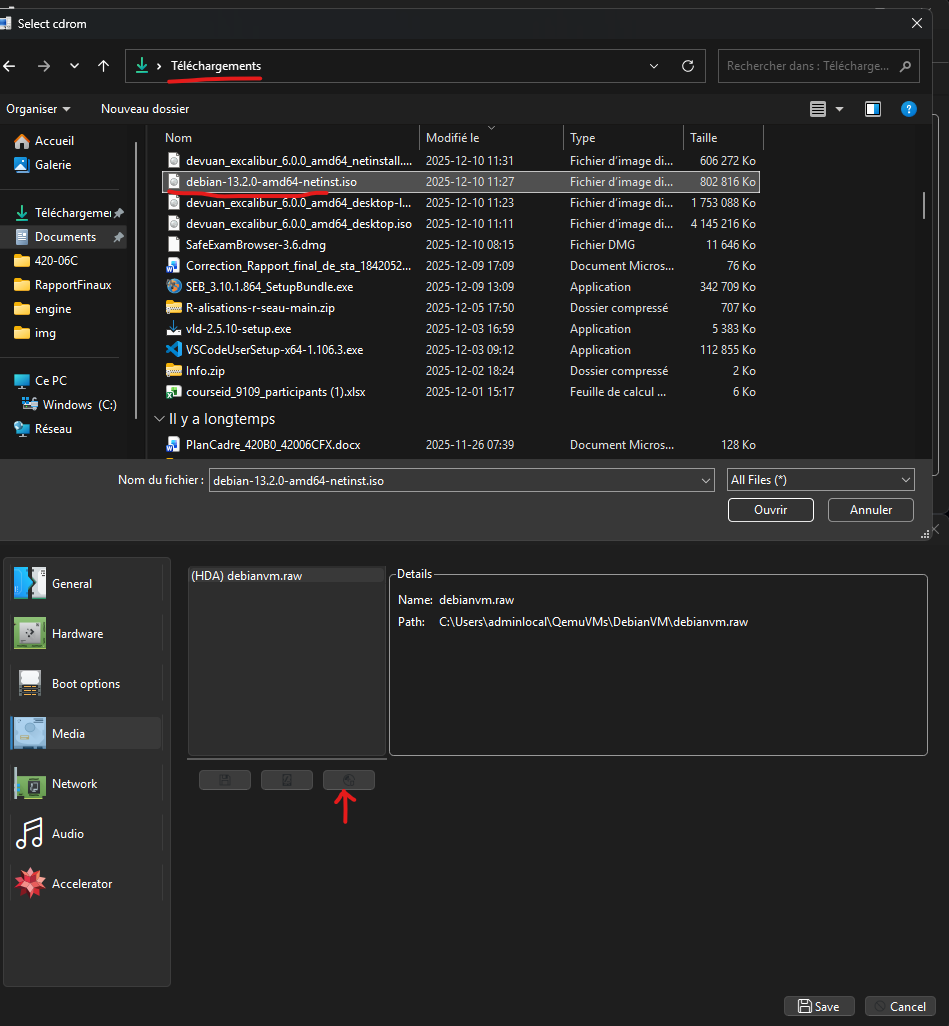Click the add CD-ROM media button

(348, 780)
